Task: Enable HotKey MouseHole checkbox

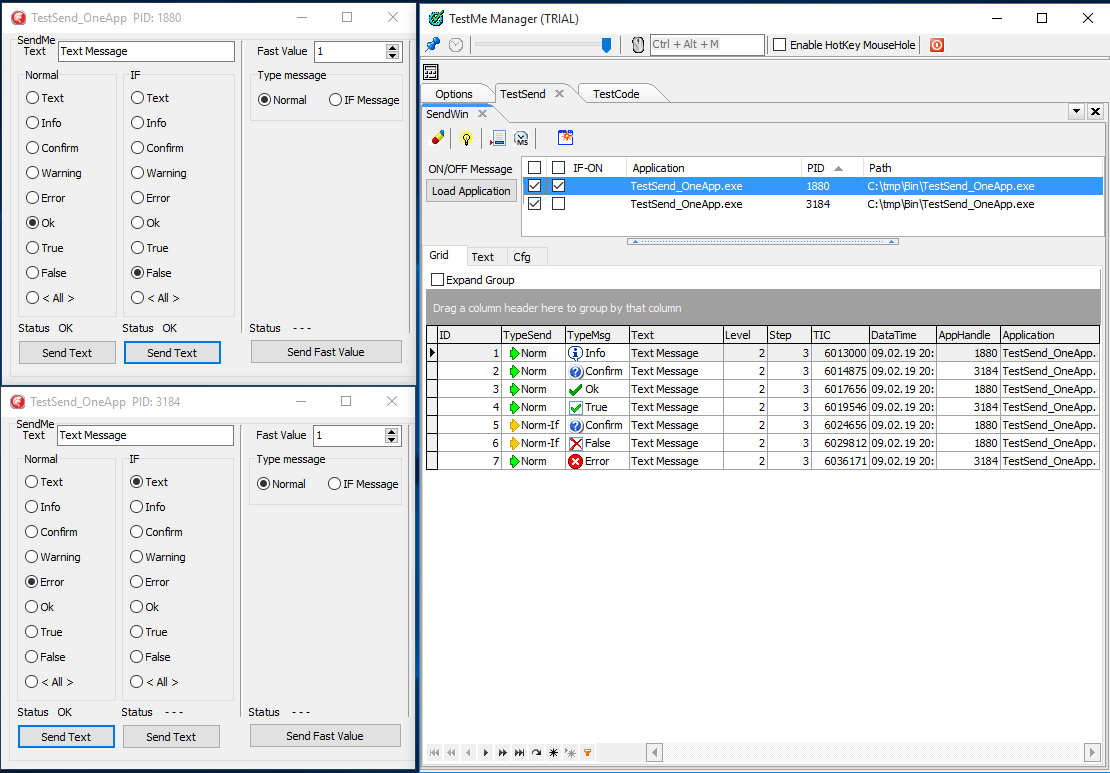Action: [780, 45]
